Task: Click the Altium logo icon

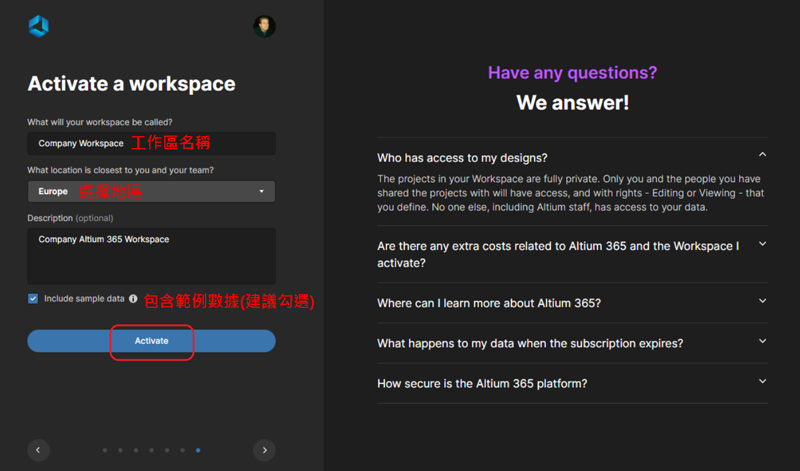Action: click(38, 26)
